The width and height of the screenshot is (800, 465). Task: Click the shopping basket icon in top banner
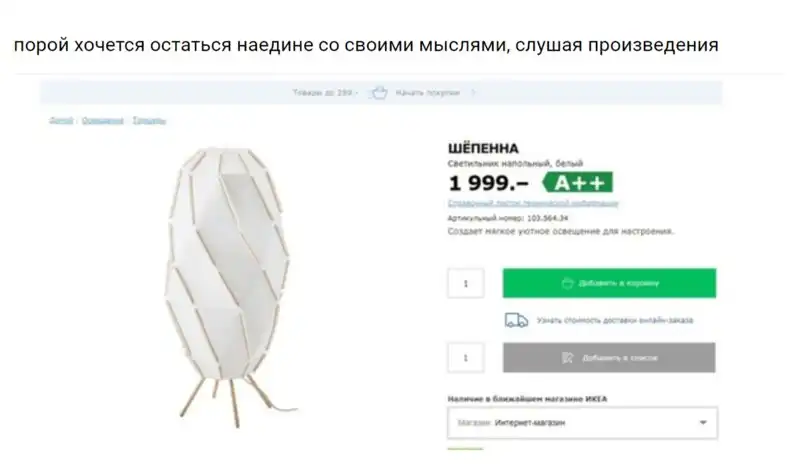[x=379, y=93]
